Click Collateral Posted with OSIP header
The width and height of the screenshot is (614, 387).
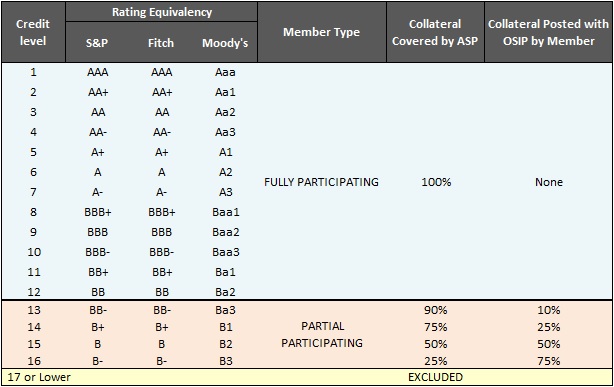(x=548, y=32)
